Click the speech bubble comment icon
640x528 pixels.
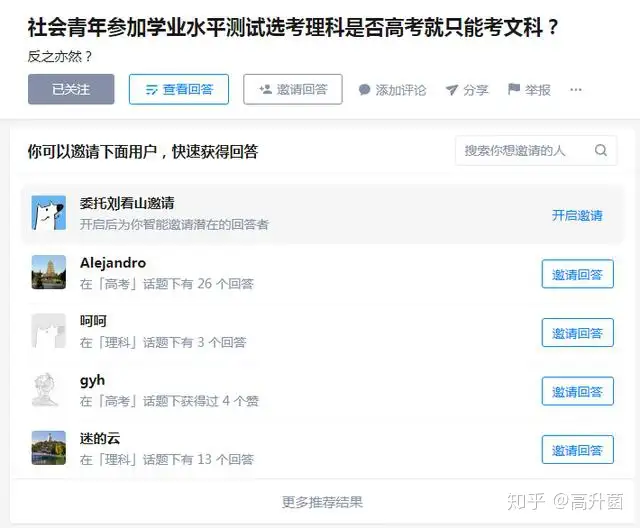click(364, 89)
